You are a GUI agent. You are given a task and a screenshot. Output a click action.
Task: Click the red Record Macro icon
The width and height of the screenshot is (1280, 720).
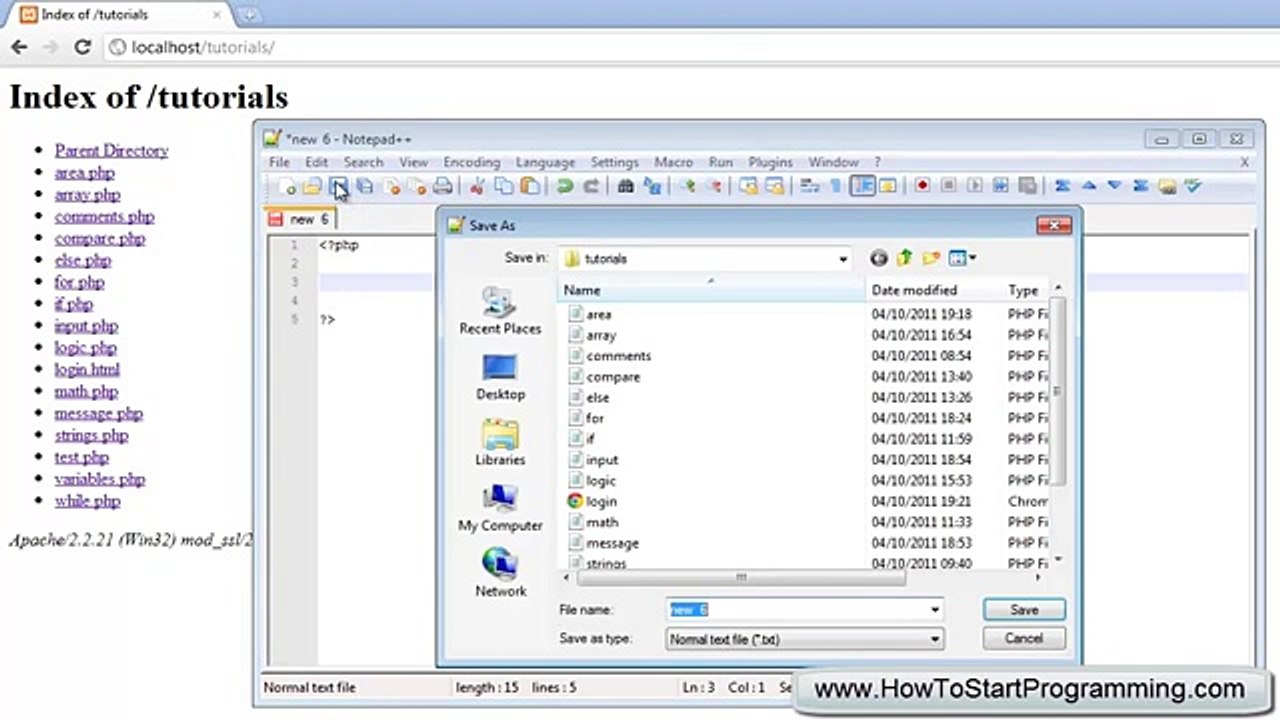(x=922, y=186)
